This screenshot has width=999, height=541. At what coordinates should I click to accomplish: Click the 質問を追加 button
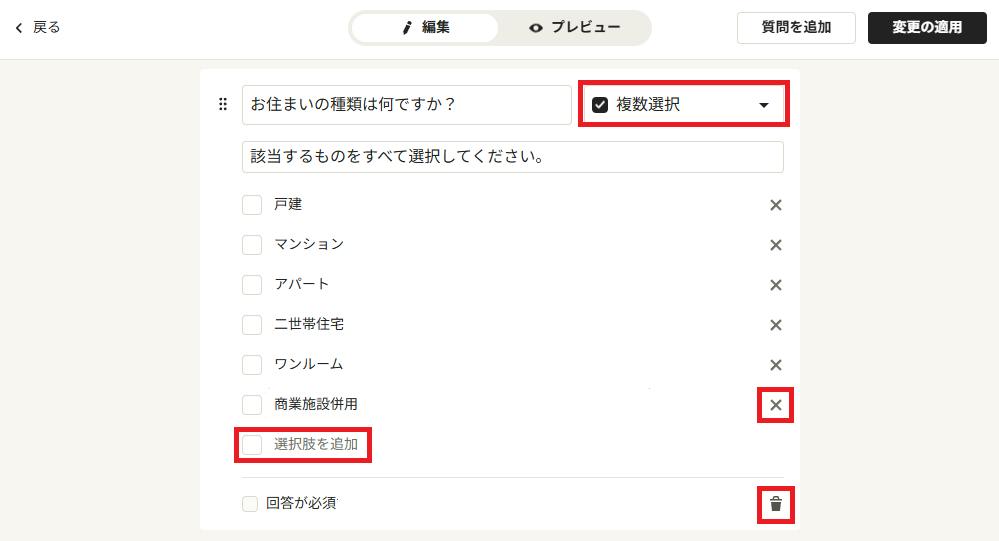point(796,27)
